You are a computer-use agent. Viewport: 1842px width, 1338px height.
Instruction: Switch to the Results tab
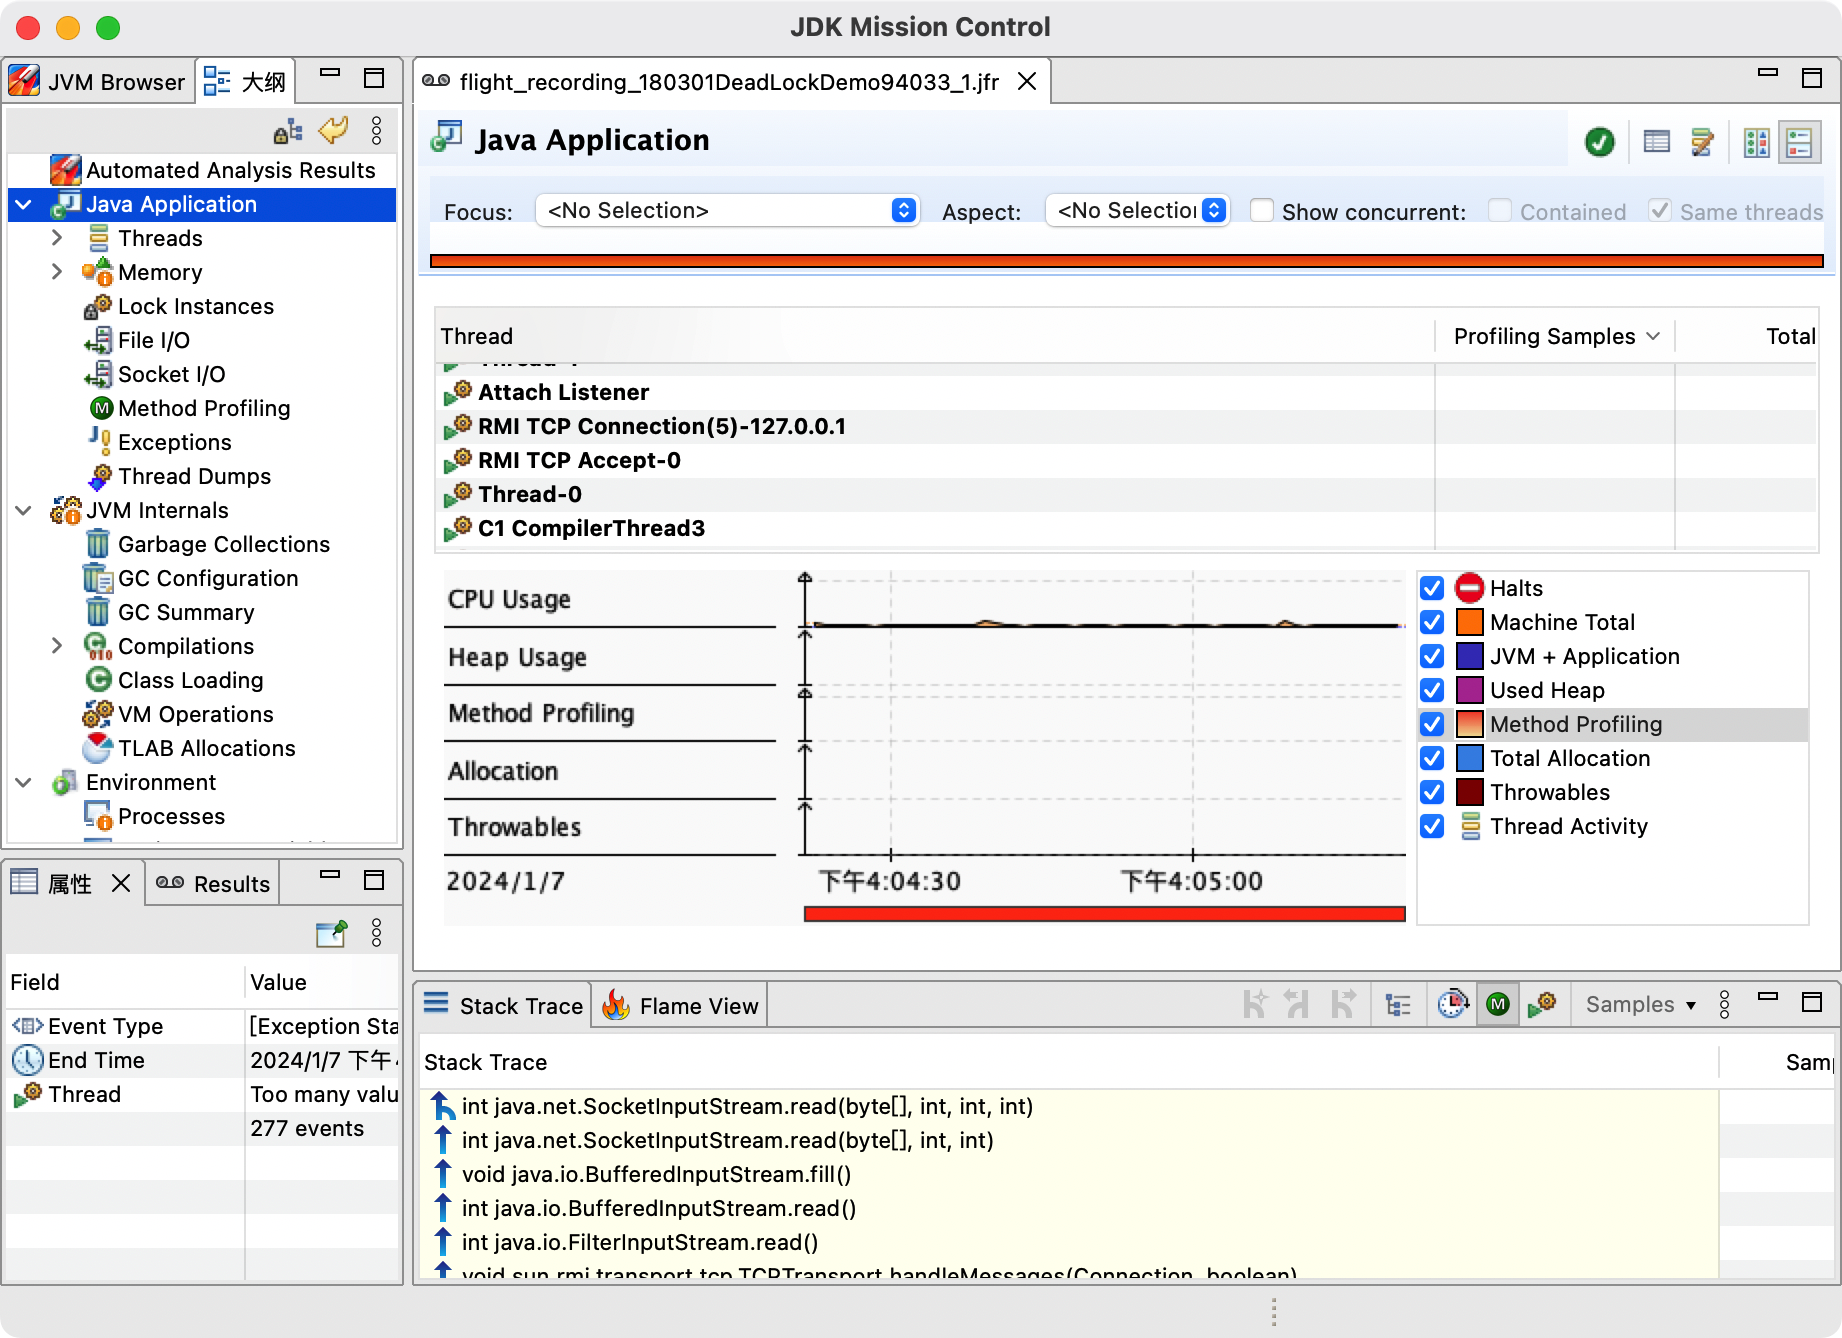(x=213, y=884)
